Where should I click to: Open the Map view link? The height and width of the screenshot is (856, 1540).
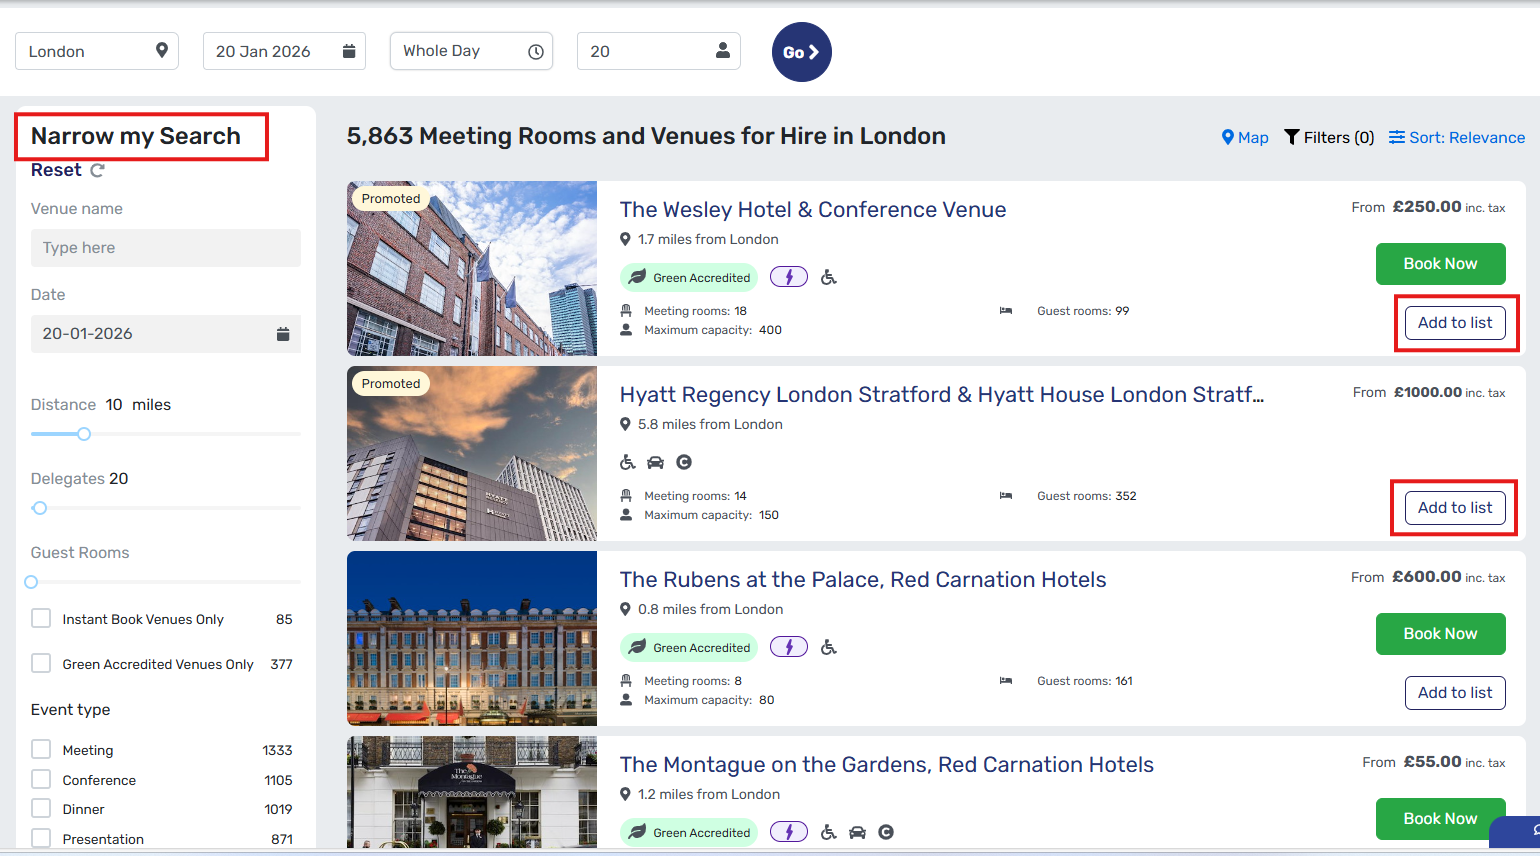(1245, 138)
